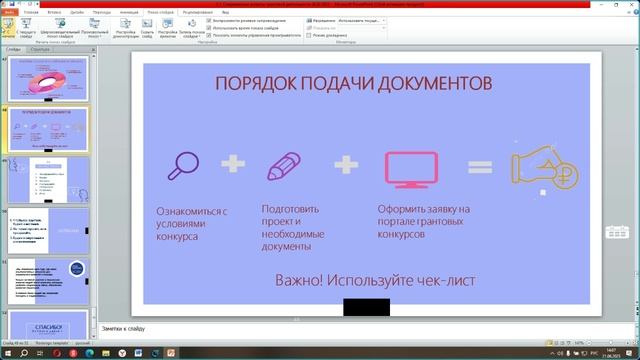Open Microsoft Edge from the taskbar
Viewport: 640px width, 360px height.
point(89,353)
